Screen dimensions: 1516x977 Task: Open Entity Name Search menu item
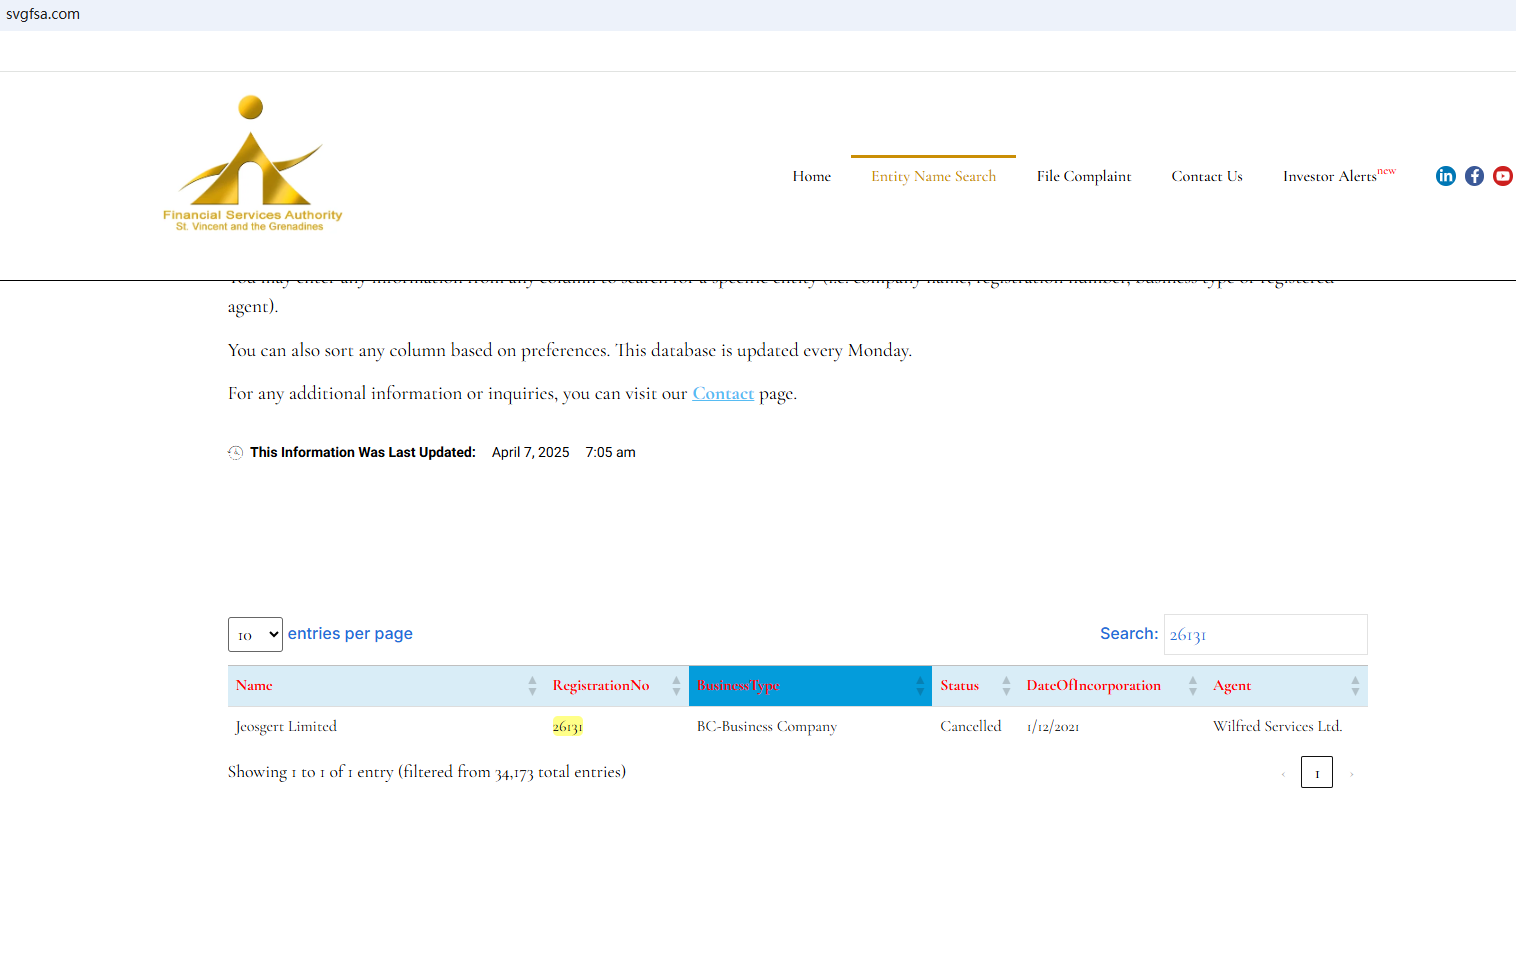[933, 176]
